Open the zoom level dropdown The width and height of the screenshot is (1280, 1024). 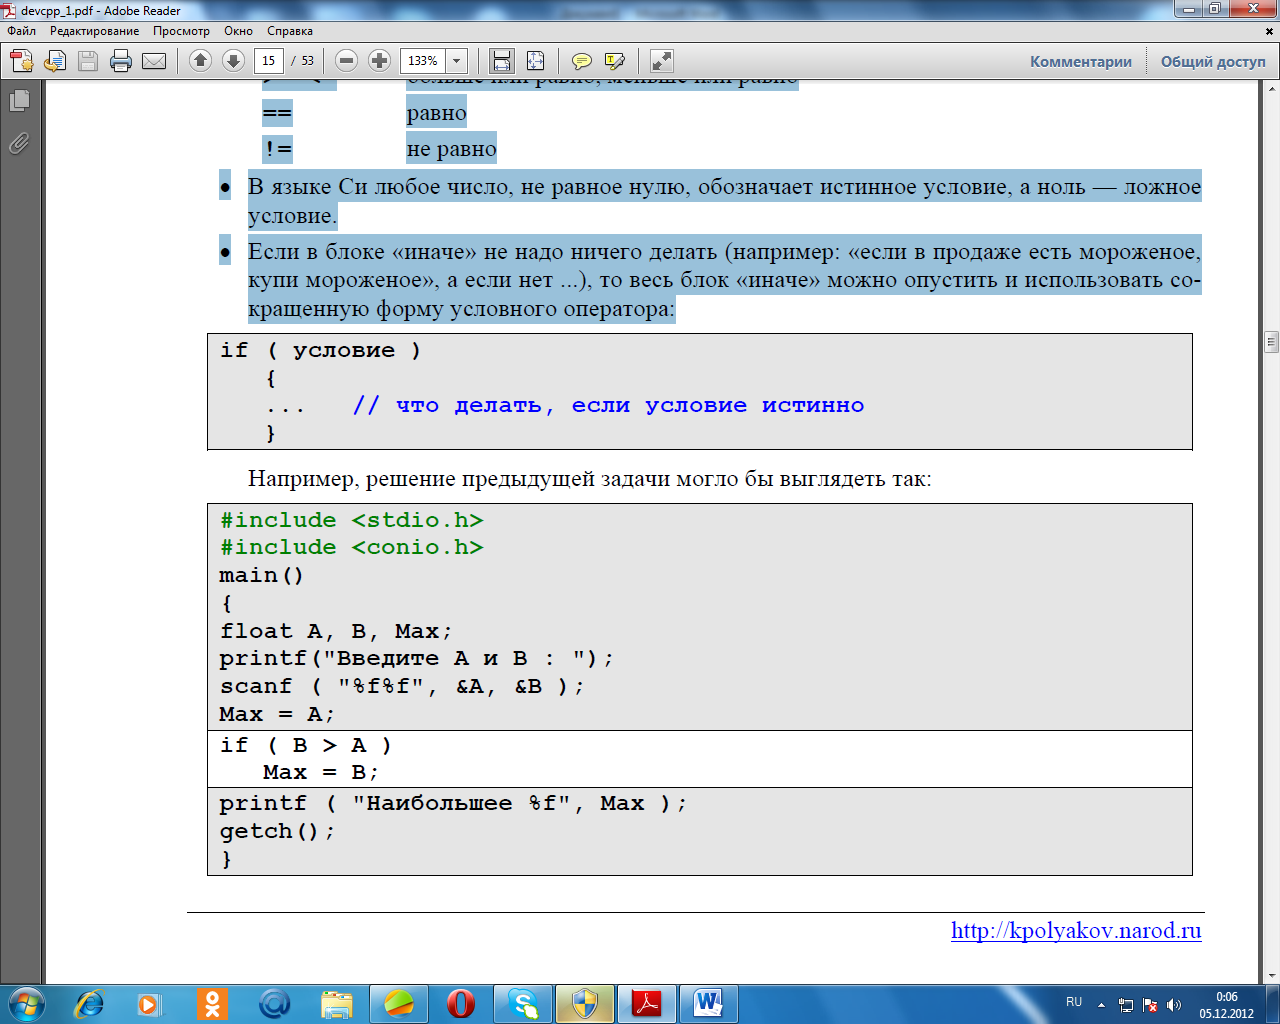click(x=456, y=61)
